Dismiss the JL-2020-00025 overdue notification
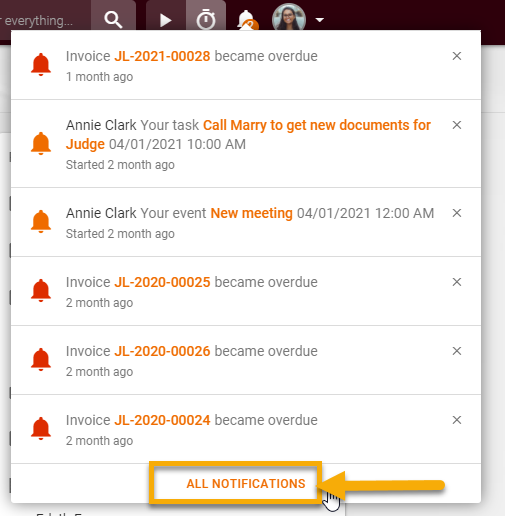Screen dimensions: 505x516 [457, 282]
